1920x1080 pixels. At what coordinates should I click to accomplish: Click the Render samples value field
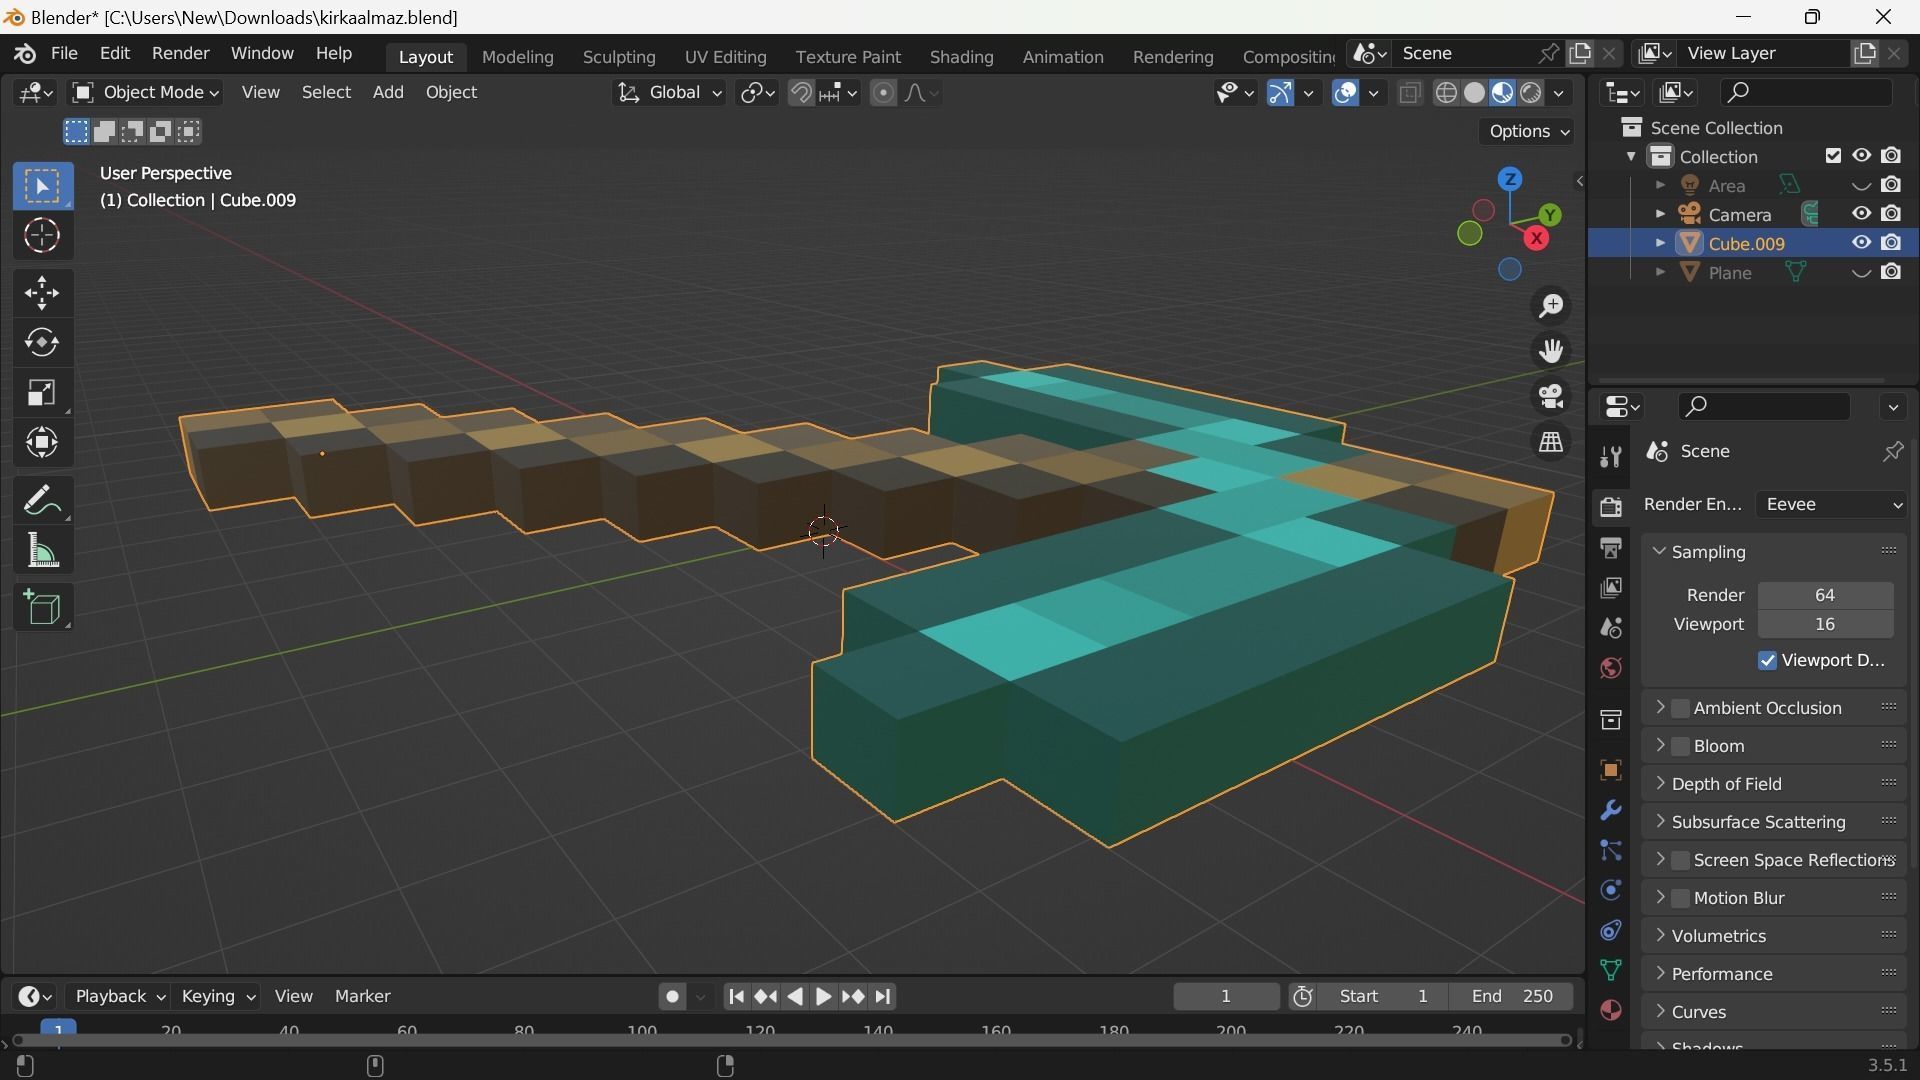[1824, 595]
